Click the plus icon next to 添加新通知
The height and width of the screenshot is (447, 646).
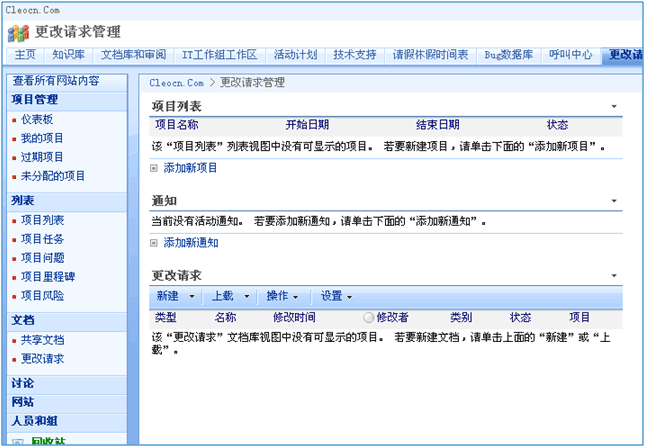[154, 243]
